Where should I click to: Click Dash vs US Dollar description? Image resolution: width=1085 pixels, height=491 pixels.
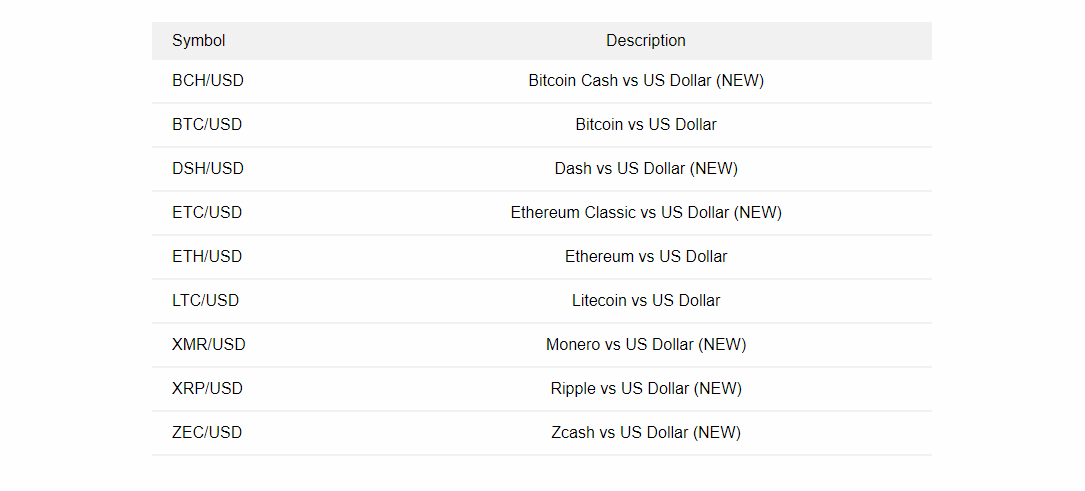pos(646,169)
